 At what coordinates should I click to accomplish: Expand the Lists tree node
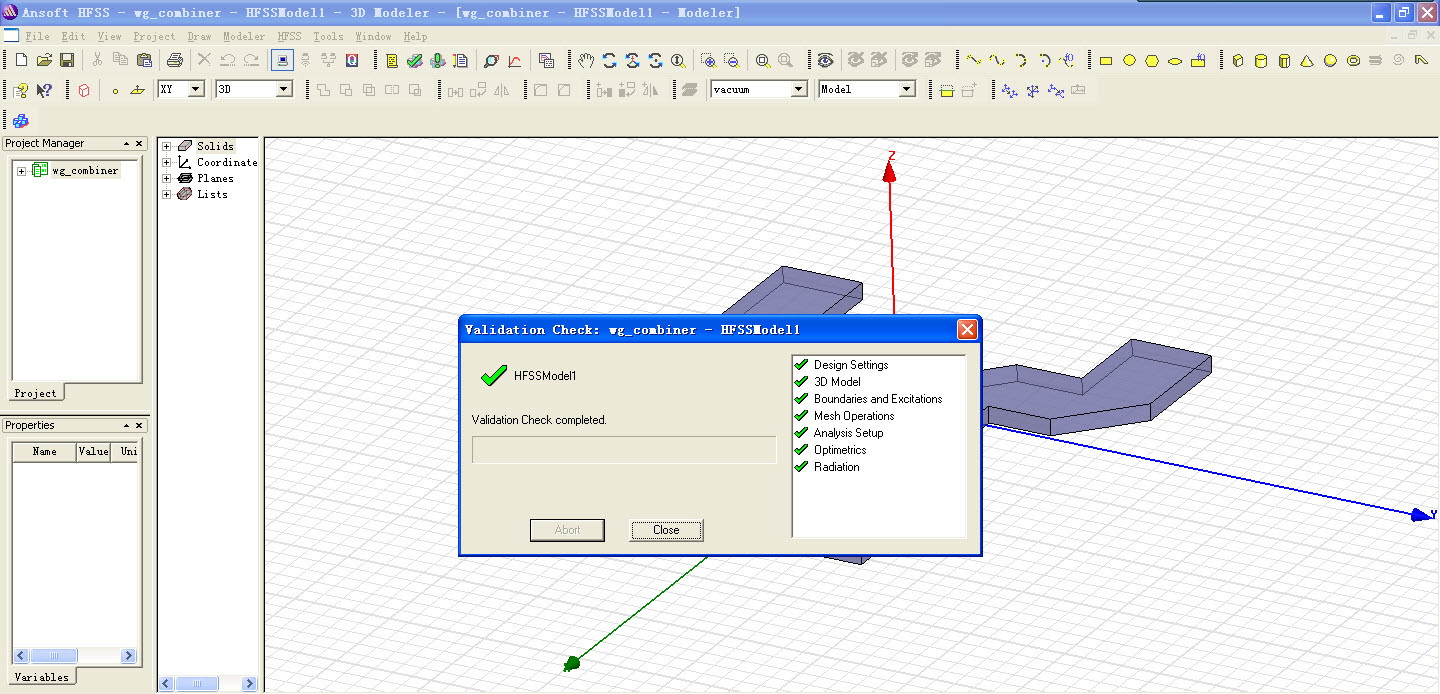[167, 194]
